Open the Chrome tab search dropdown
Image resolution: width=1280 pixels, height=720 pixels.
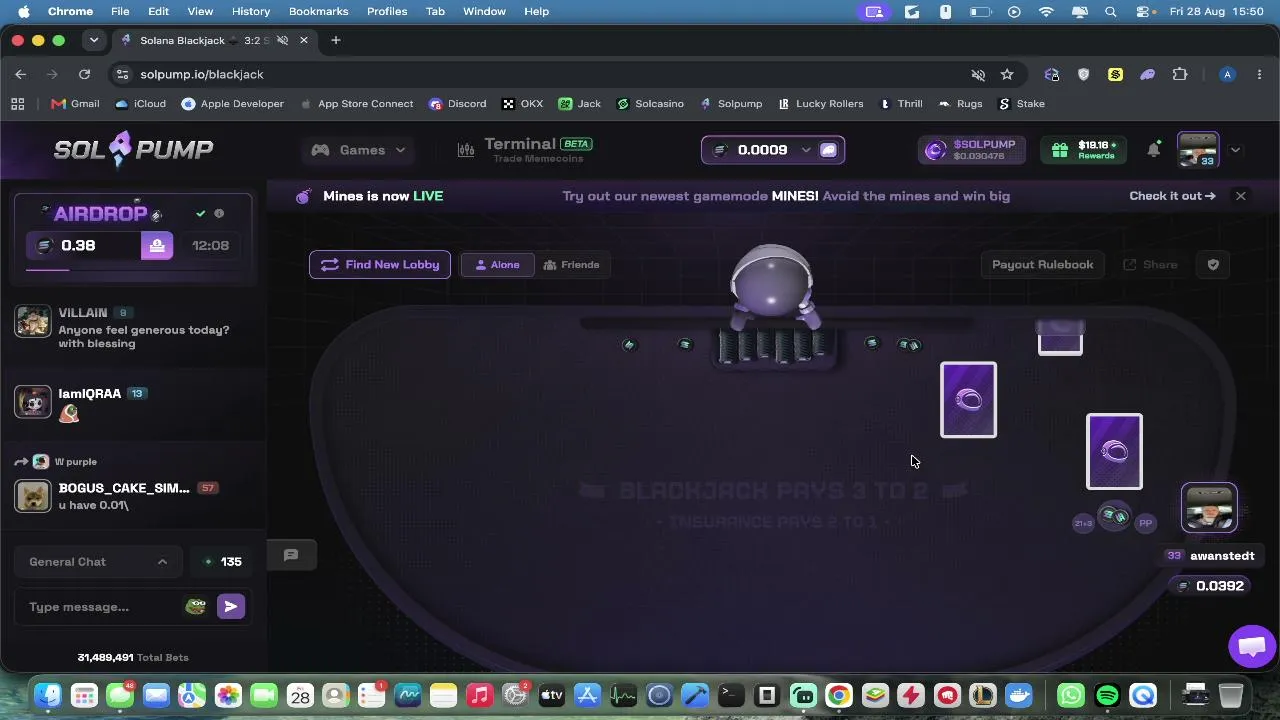[x=94, y=40]
